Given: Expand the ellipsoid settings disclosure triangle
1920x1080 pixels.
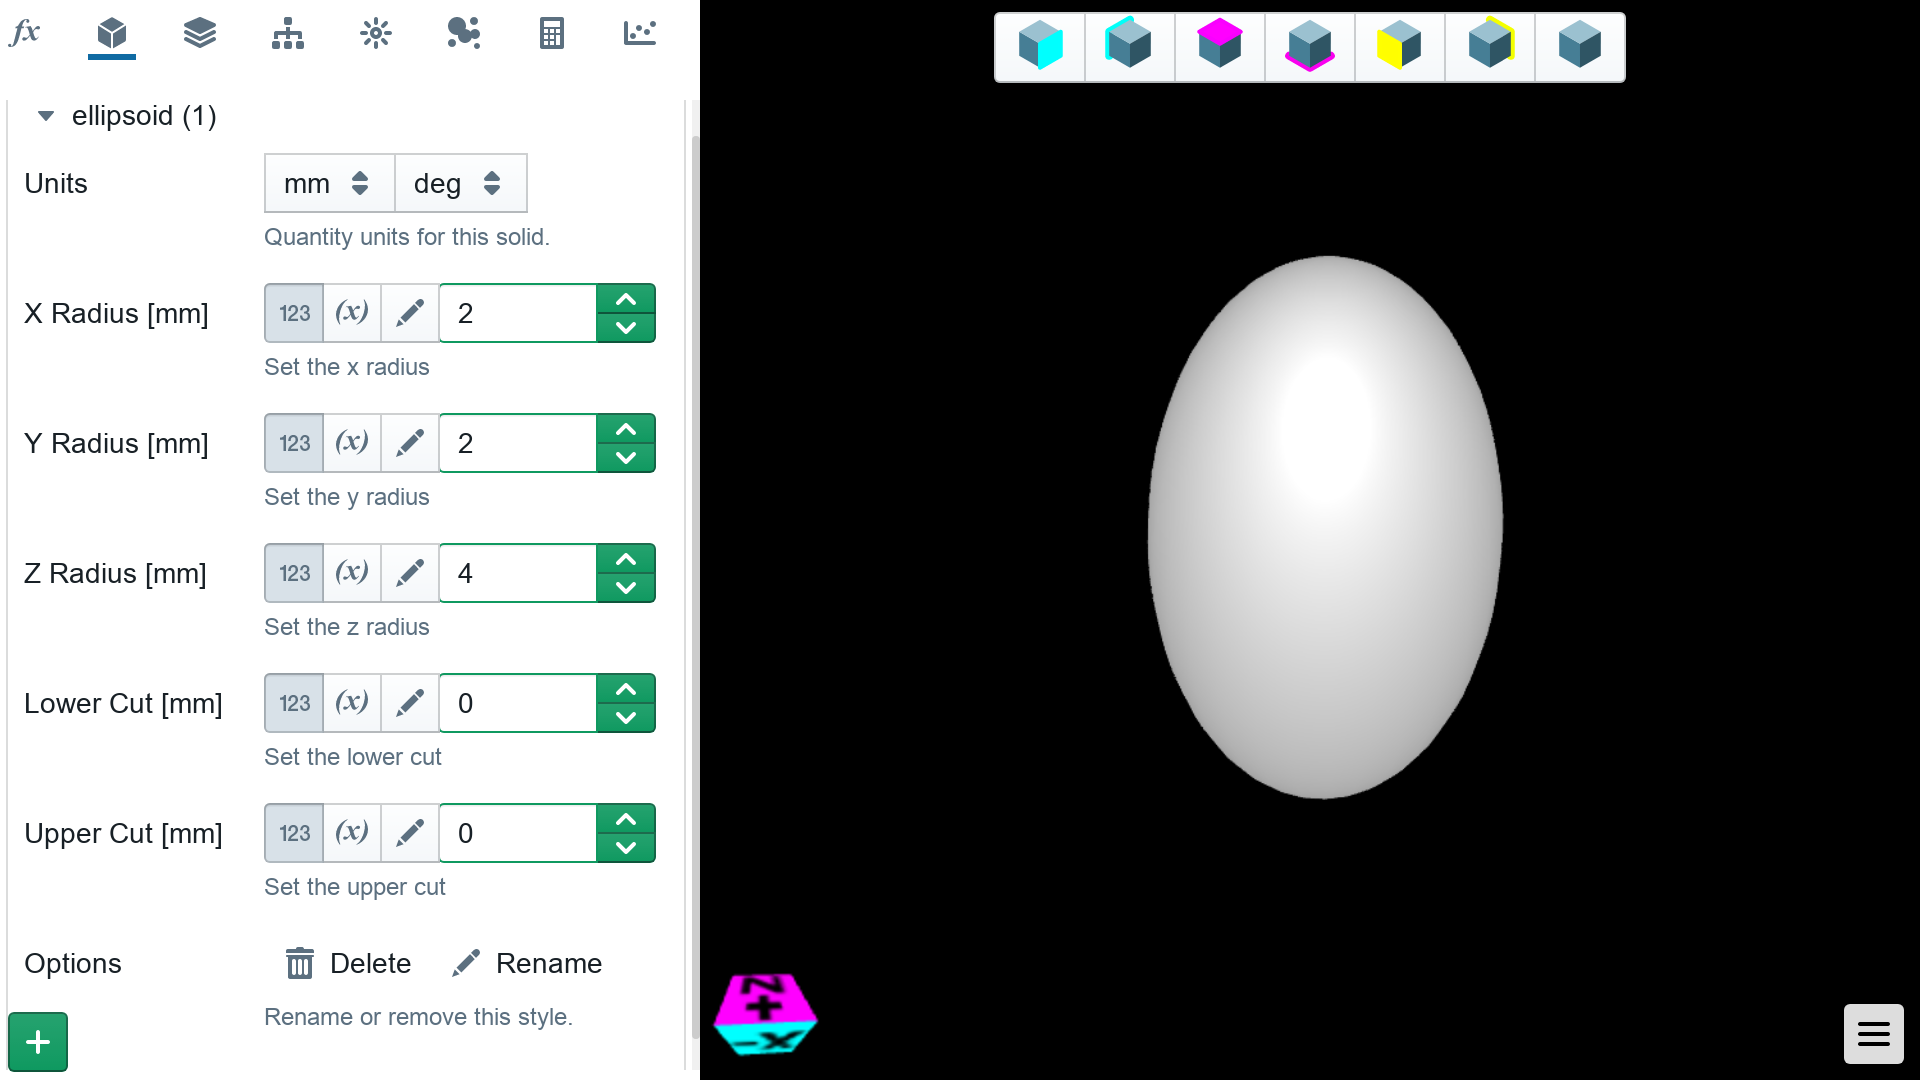Looking at the screenshot, I should [x=46, y=115].
